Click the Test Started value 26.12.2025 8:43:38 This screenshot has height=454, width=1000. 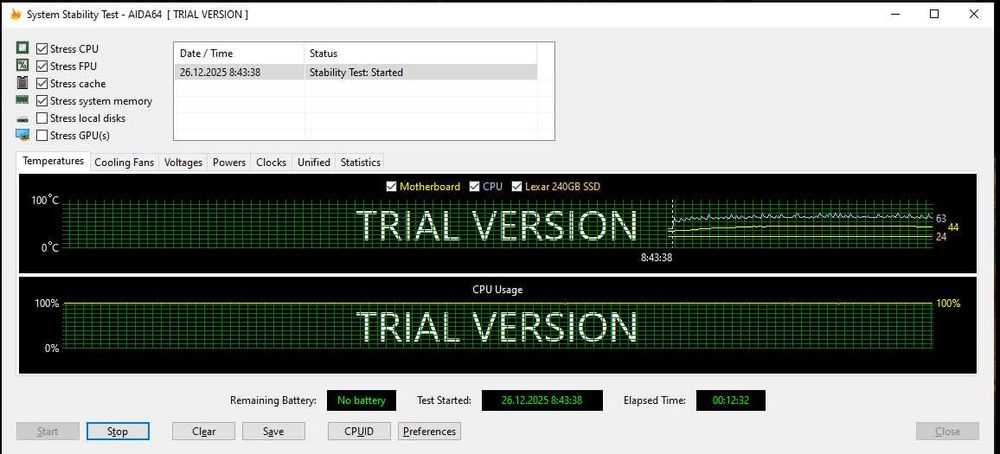pyautogui.click(x=541, y=400)
